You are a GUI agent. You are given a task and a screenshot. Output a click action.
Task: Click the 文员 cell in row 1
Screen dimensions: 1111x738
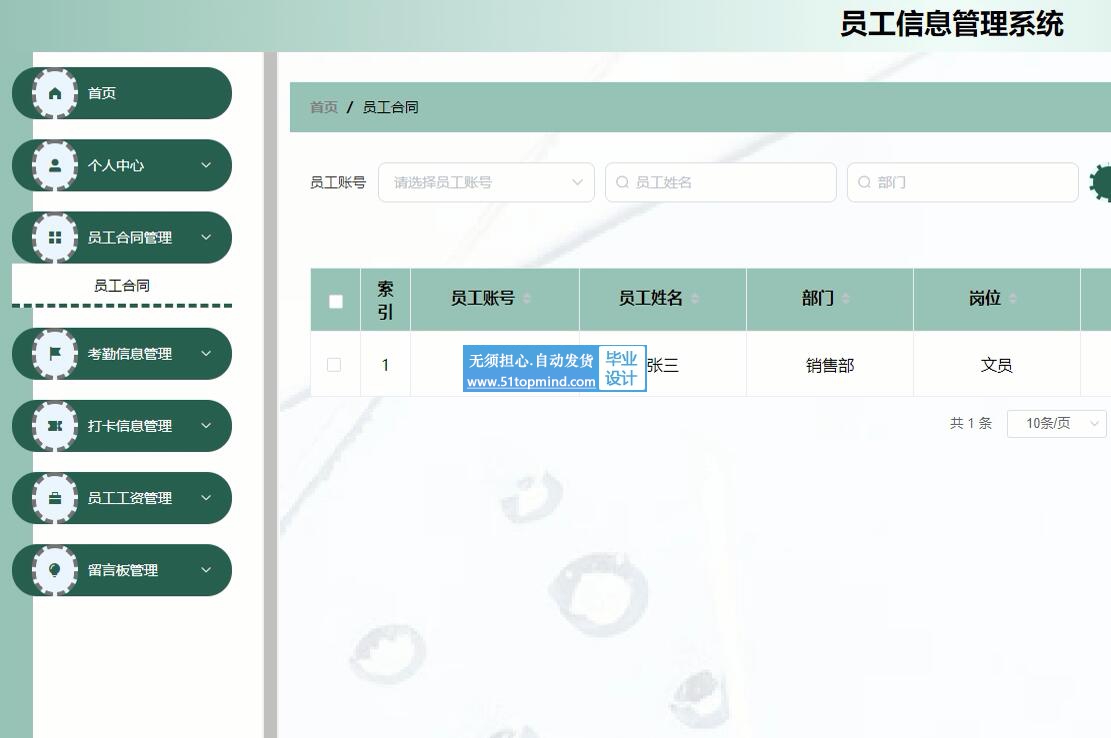(x=996, y=365)
